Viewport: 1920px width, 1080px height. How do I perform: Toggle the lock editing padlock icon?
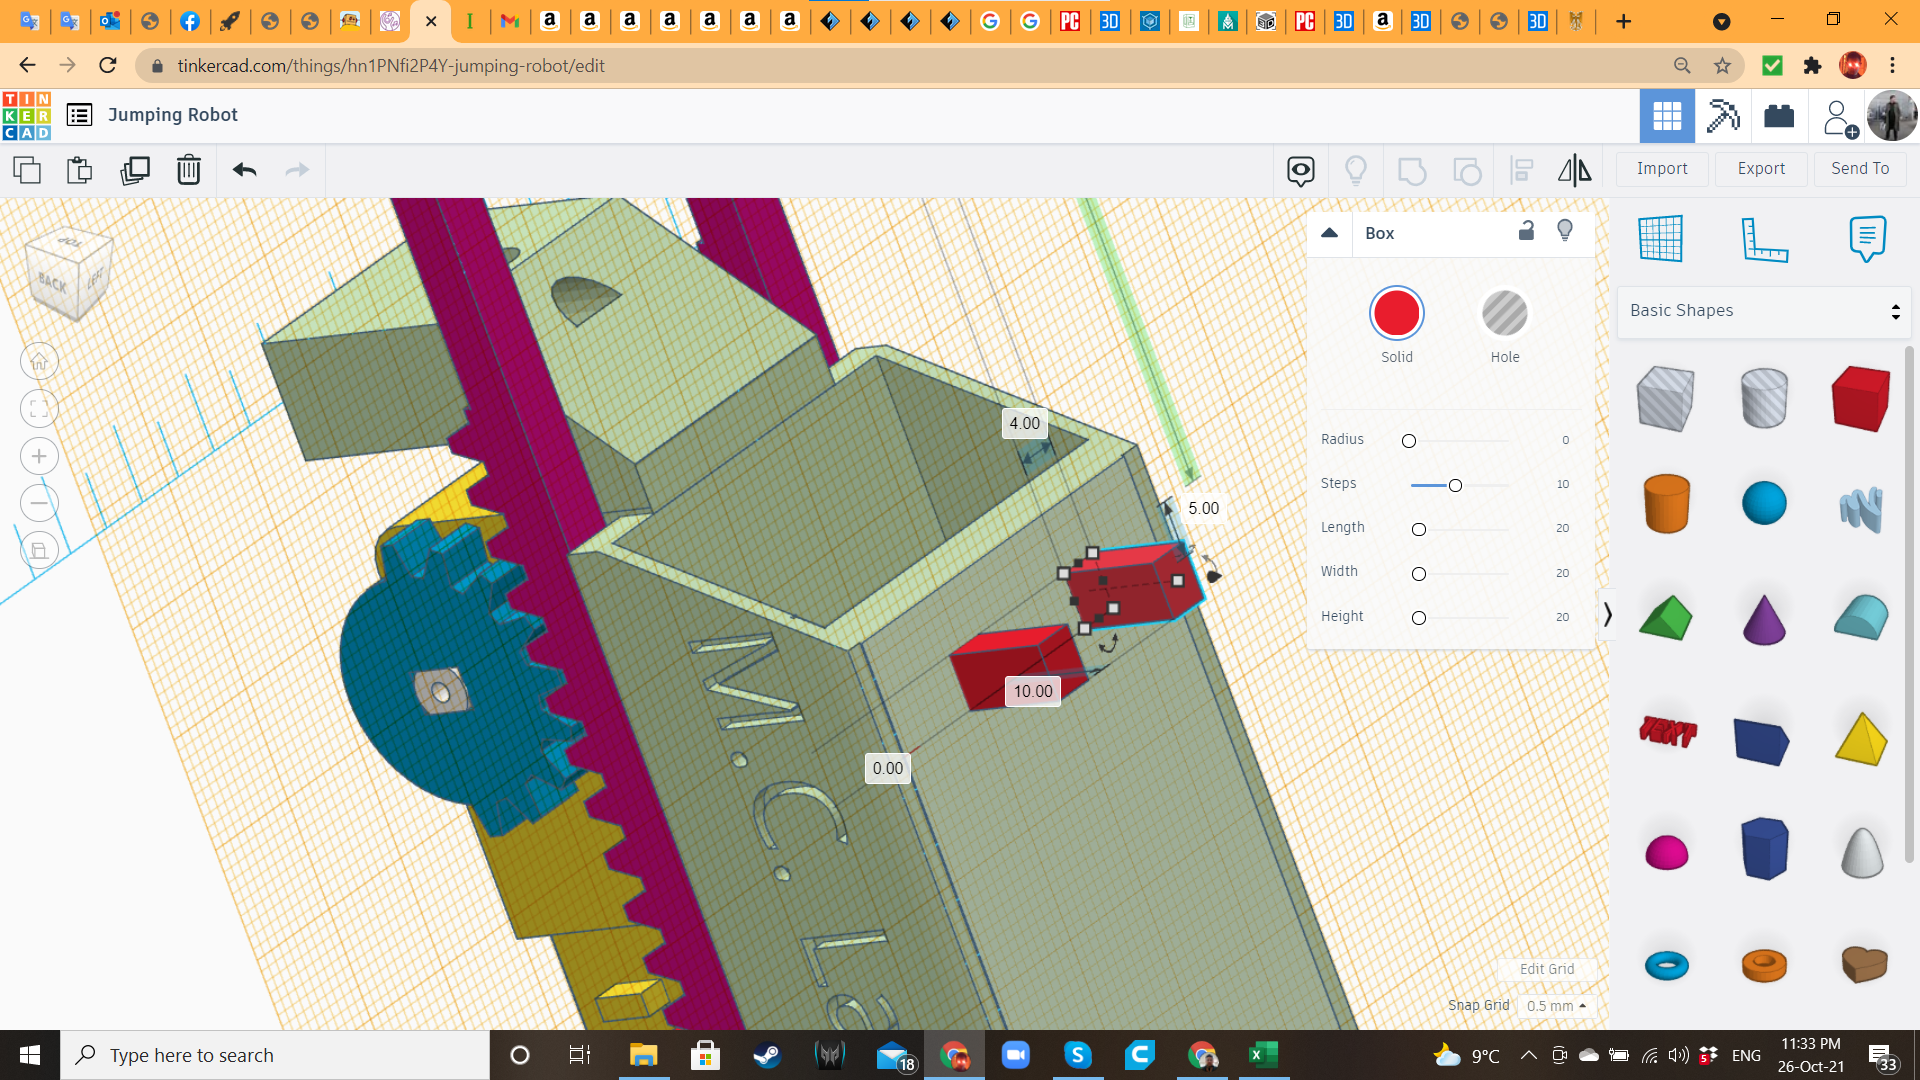[x=1526, y=231]
